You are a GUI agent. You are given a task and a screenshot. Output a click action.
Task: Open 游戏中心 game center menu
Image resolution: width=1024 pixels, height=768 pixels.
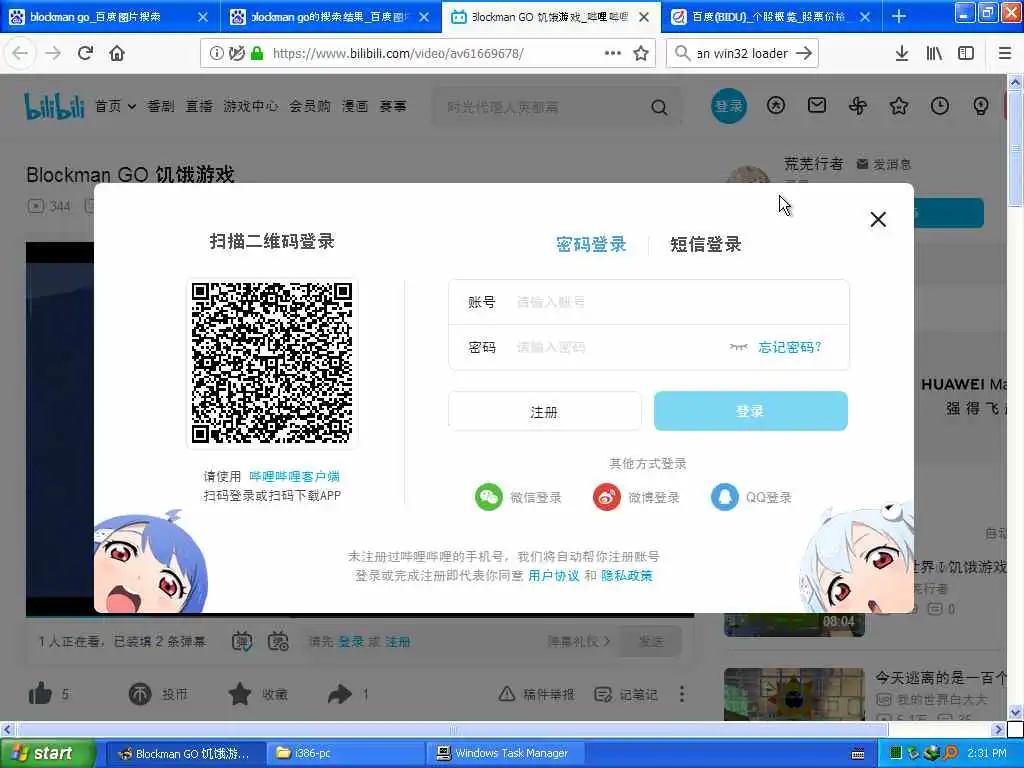251,106
